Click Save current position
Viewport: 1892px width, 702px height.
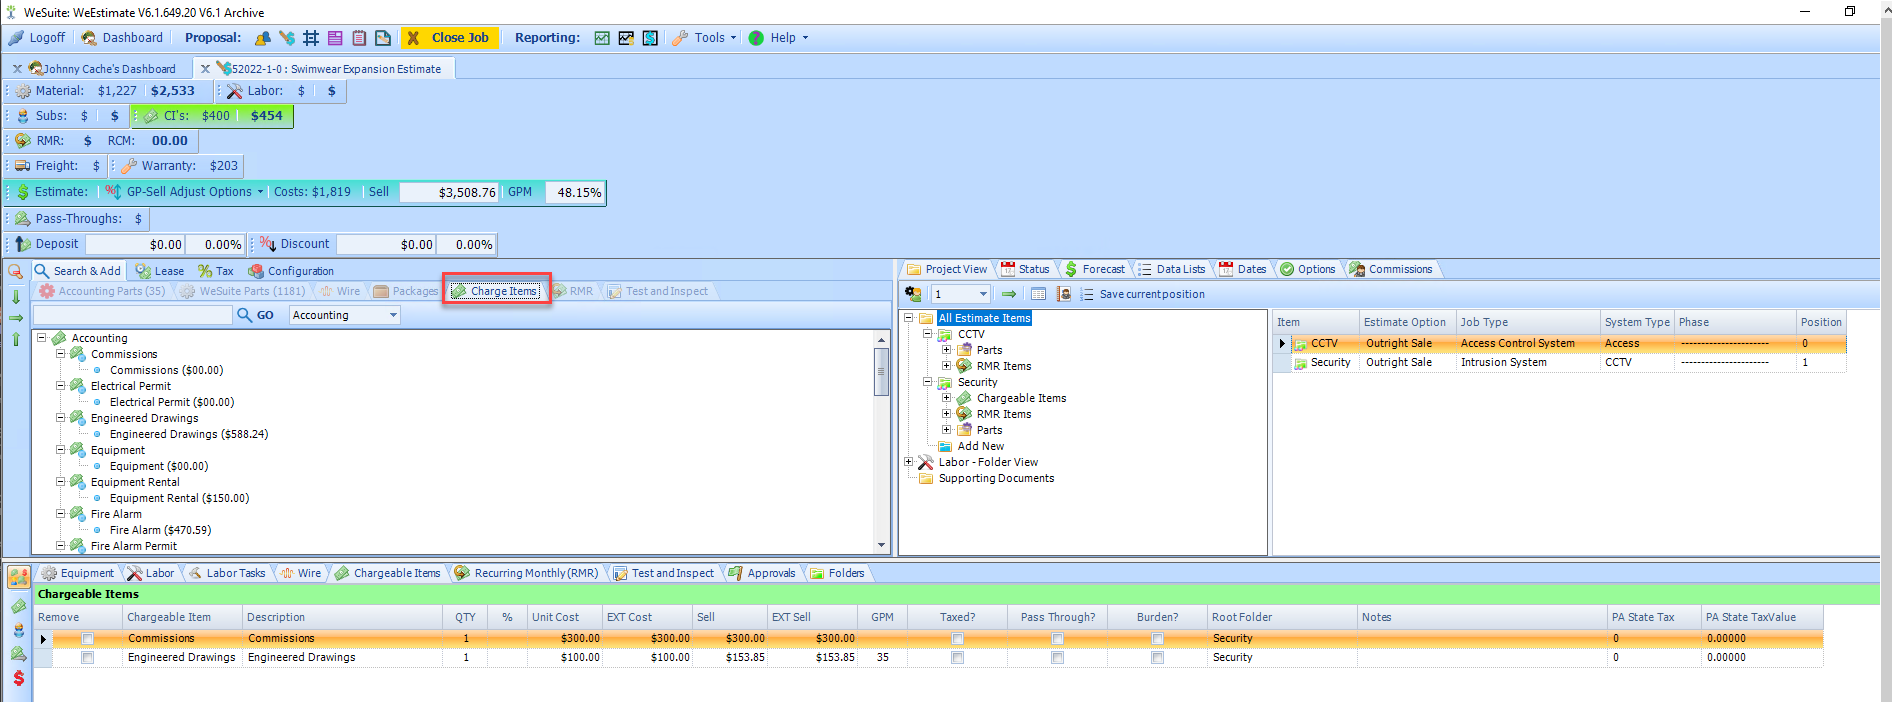(x=1143, y=294)
